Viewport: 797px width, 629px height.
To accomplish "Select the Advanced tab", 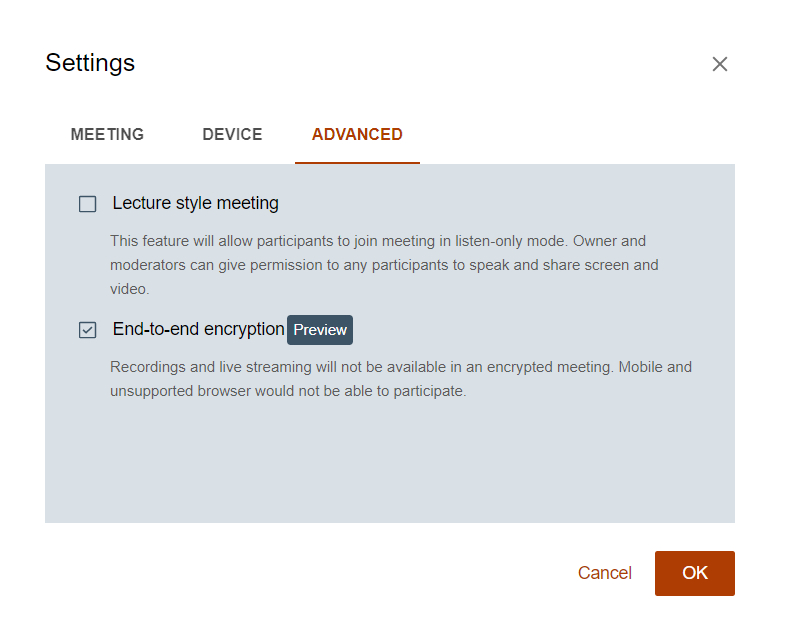I will pyautogui.click(x=357, y=135).
